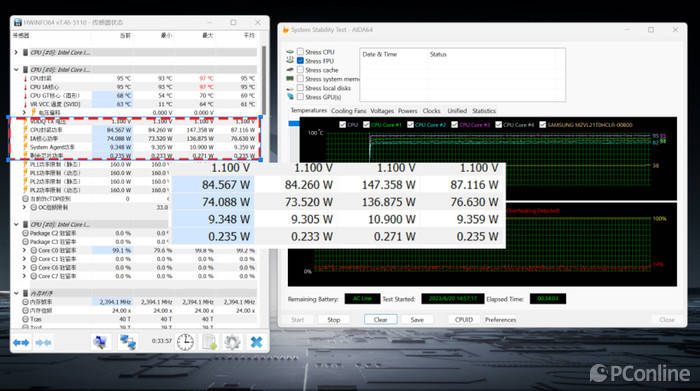700x391 pixels.
Task: Switch to the Statistics tab
Action: (484, 111)
